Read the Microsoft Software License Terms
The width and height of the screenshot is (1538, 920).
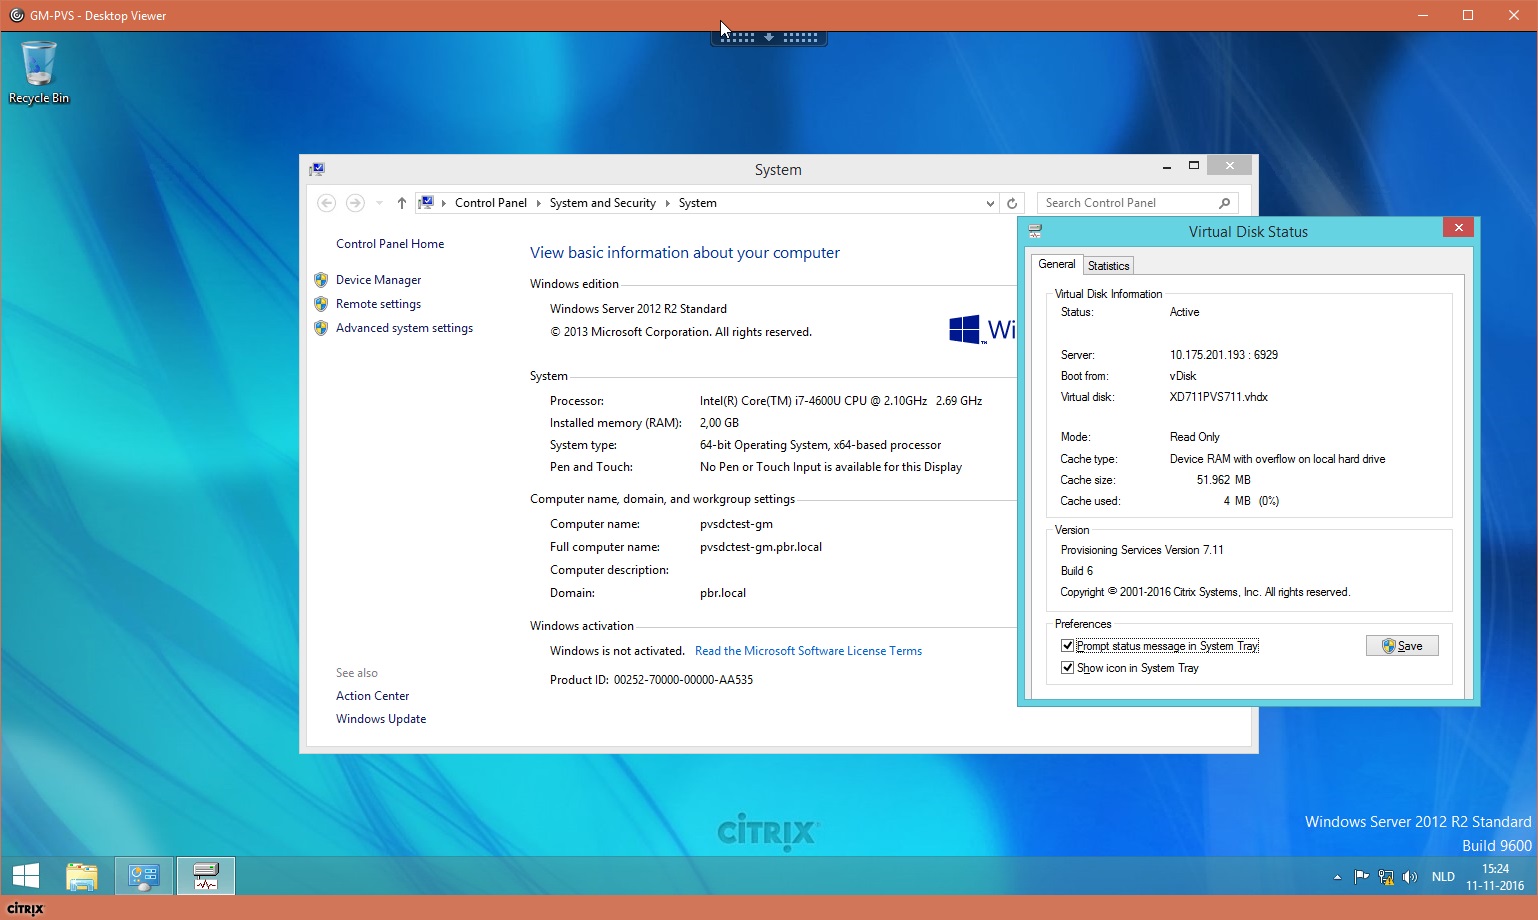pyautogui.click(x=808, y=651)
